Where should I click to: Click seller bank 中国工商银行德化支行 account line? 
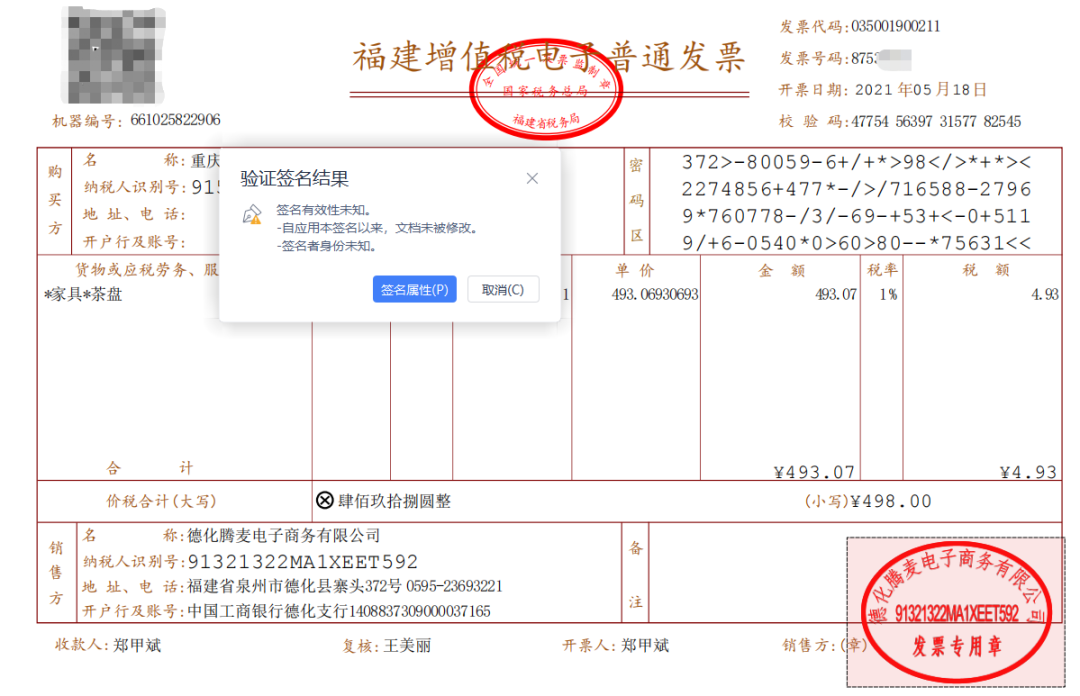(339, 611)
